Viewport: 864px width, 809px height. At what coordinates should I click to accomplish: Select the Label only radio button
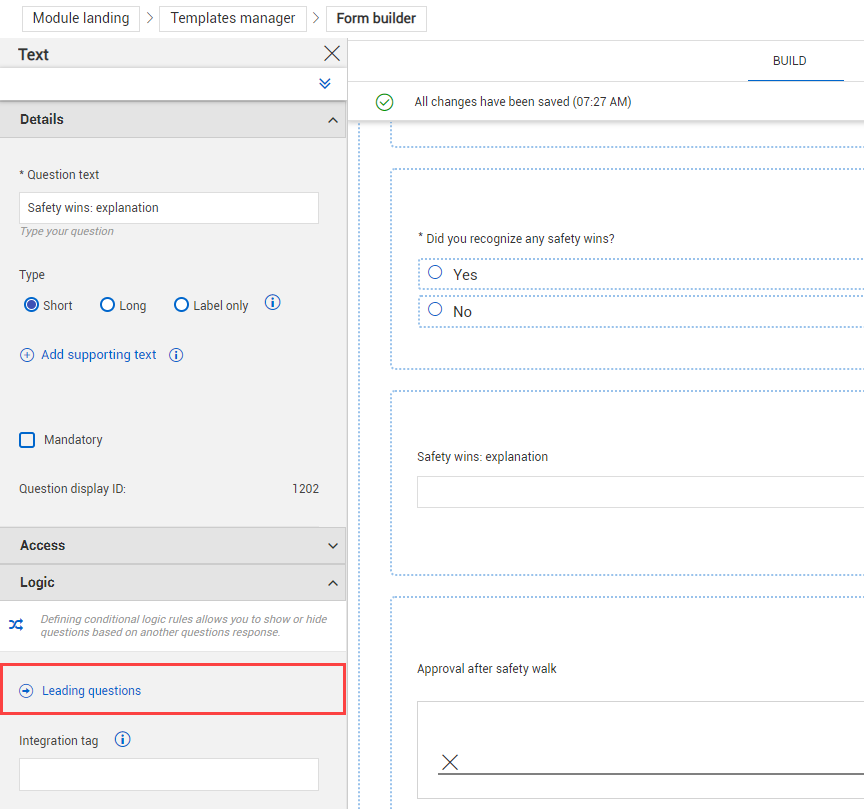click(x=181, y=305)
